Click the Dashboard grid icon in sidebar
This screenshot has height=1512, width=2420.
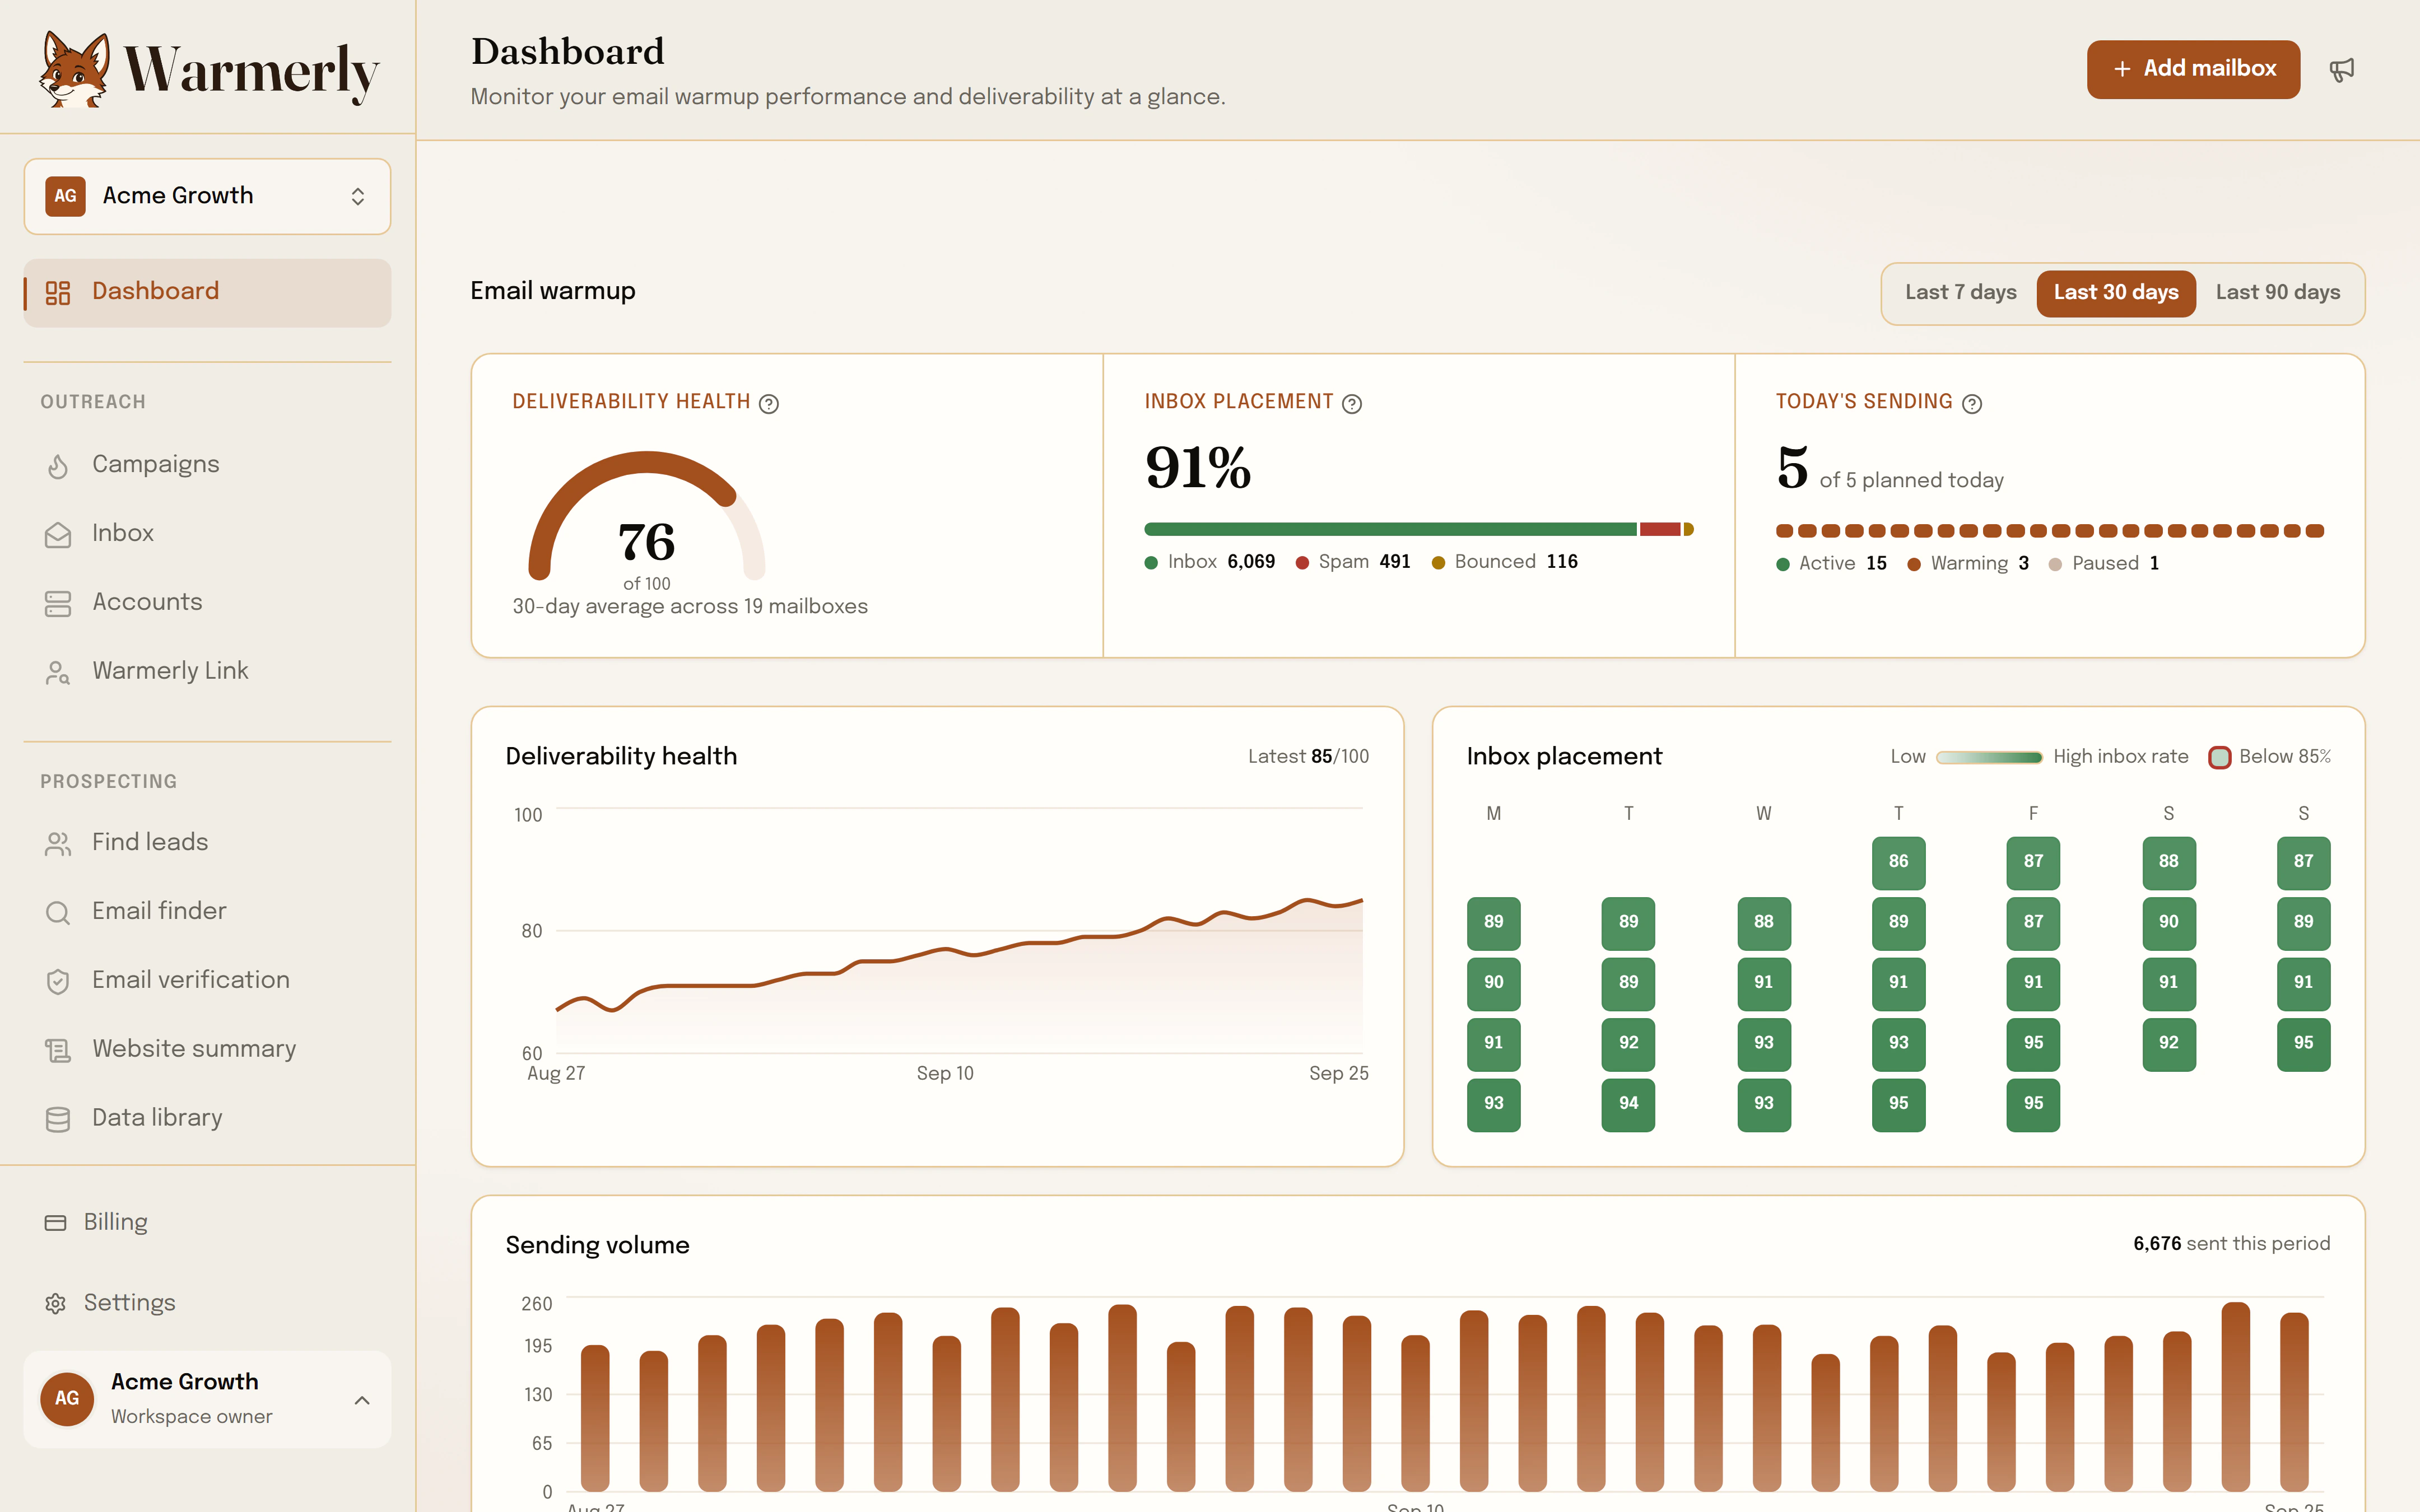(x=58, y=292)
